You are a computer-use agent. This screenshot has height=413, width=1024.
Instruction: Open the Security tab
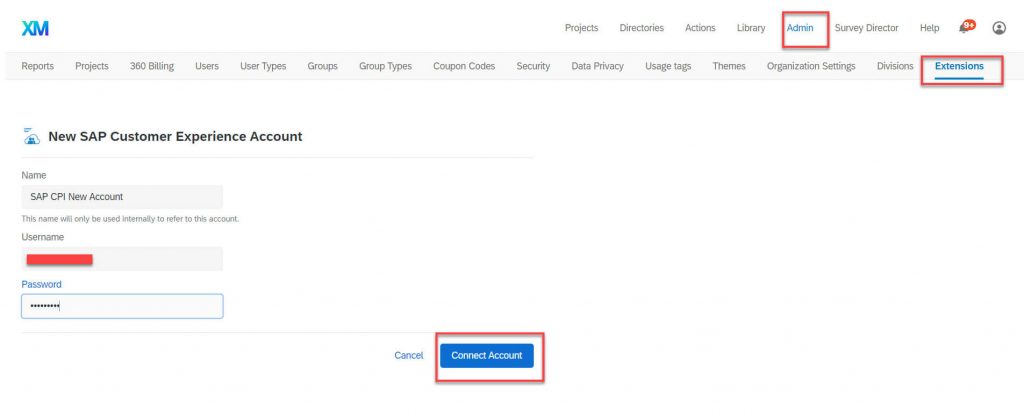pos(533,66)
